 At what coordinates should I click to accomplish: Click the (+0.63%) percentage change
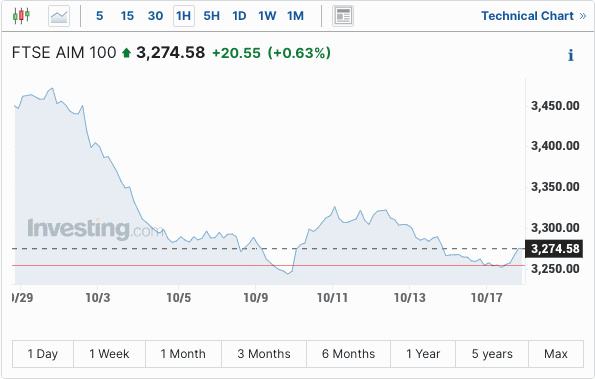299,53
